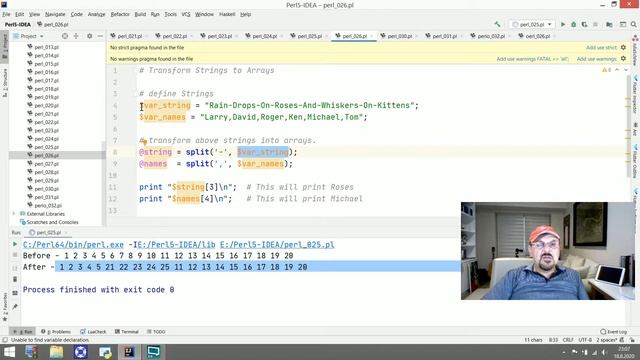Open the Navigate menu

[x=55, y=14]
